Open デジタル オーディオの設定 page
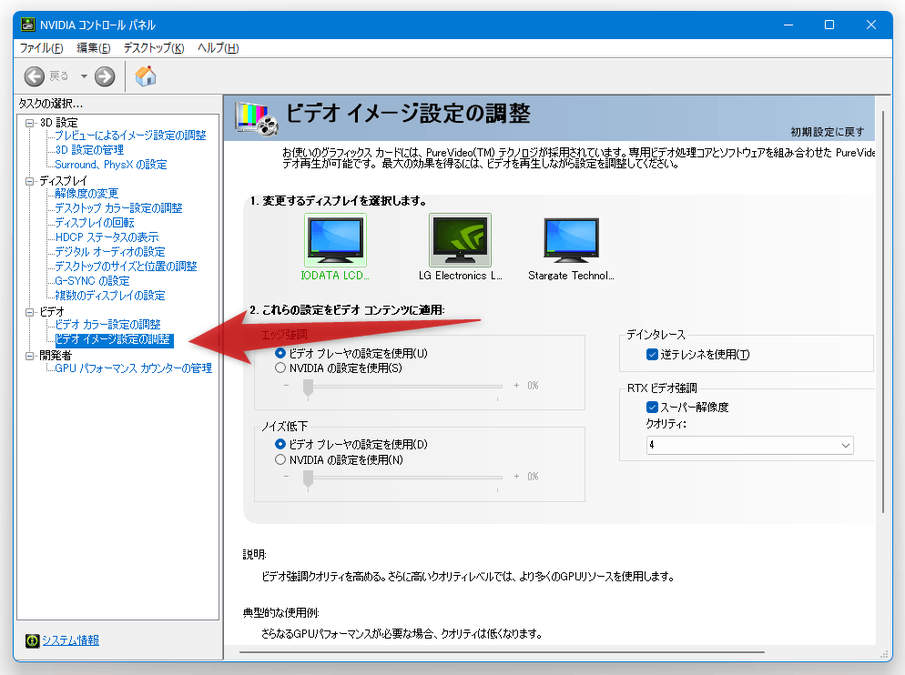The height and width of the screenshot is (675, 905). click(x=110, y=252)
